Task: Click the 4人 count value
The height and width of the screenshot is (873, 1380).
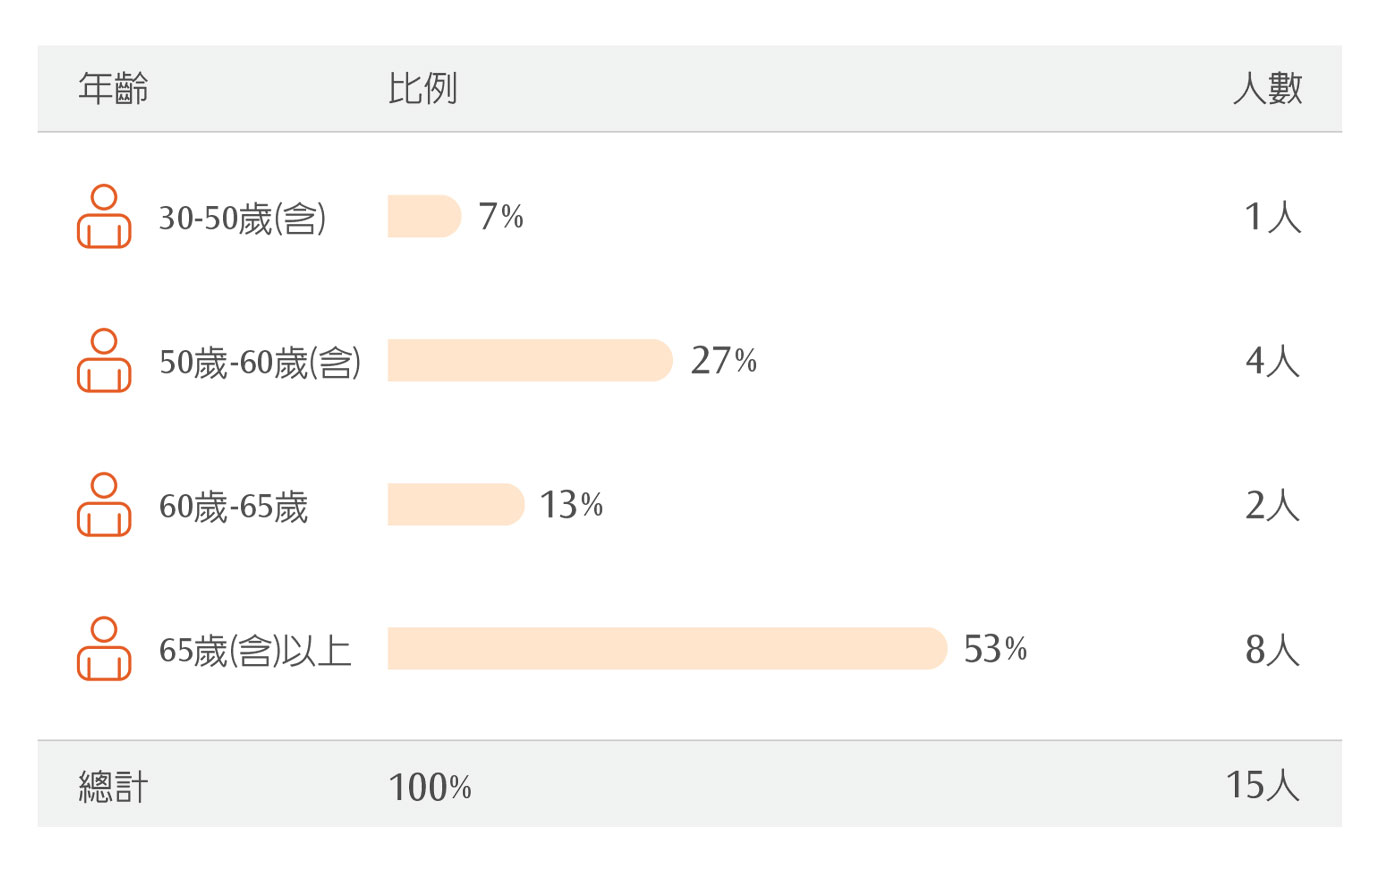Action: tap(1272, 361)
